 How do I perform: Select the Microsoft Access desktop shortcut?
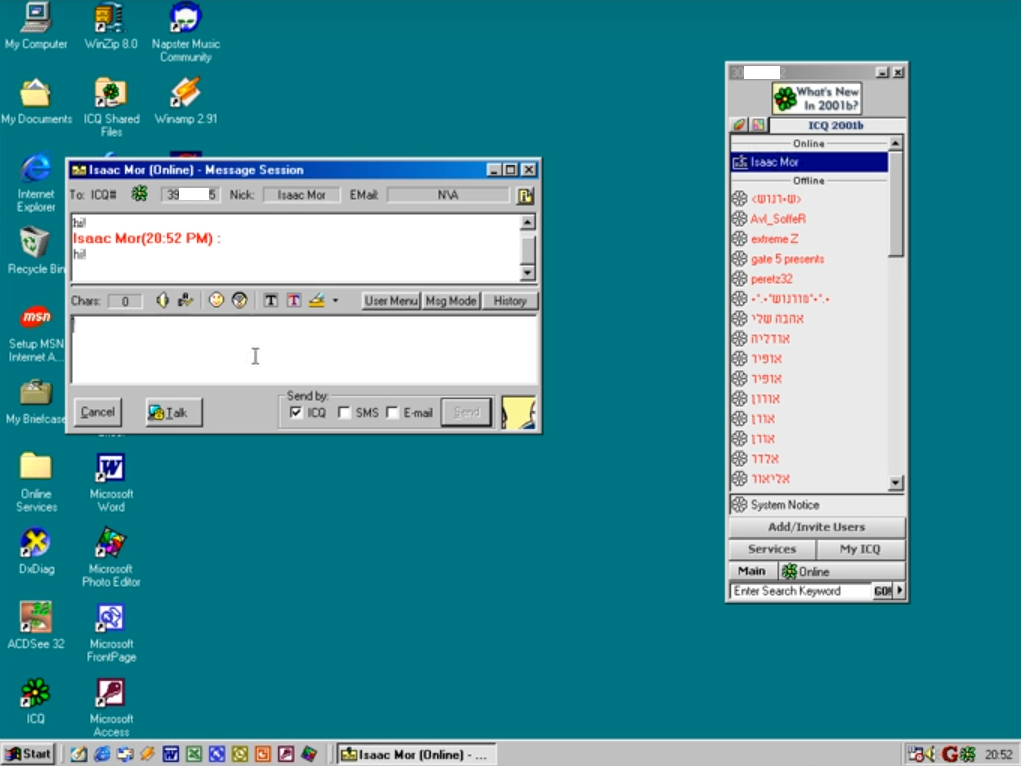point(111,707)
